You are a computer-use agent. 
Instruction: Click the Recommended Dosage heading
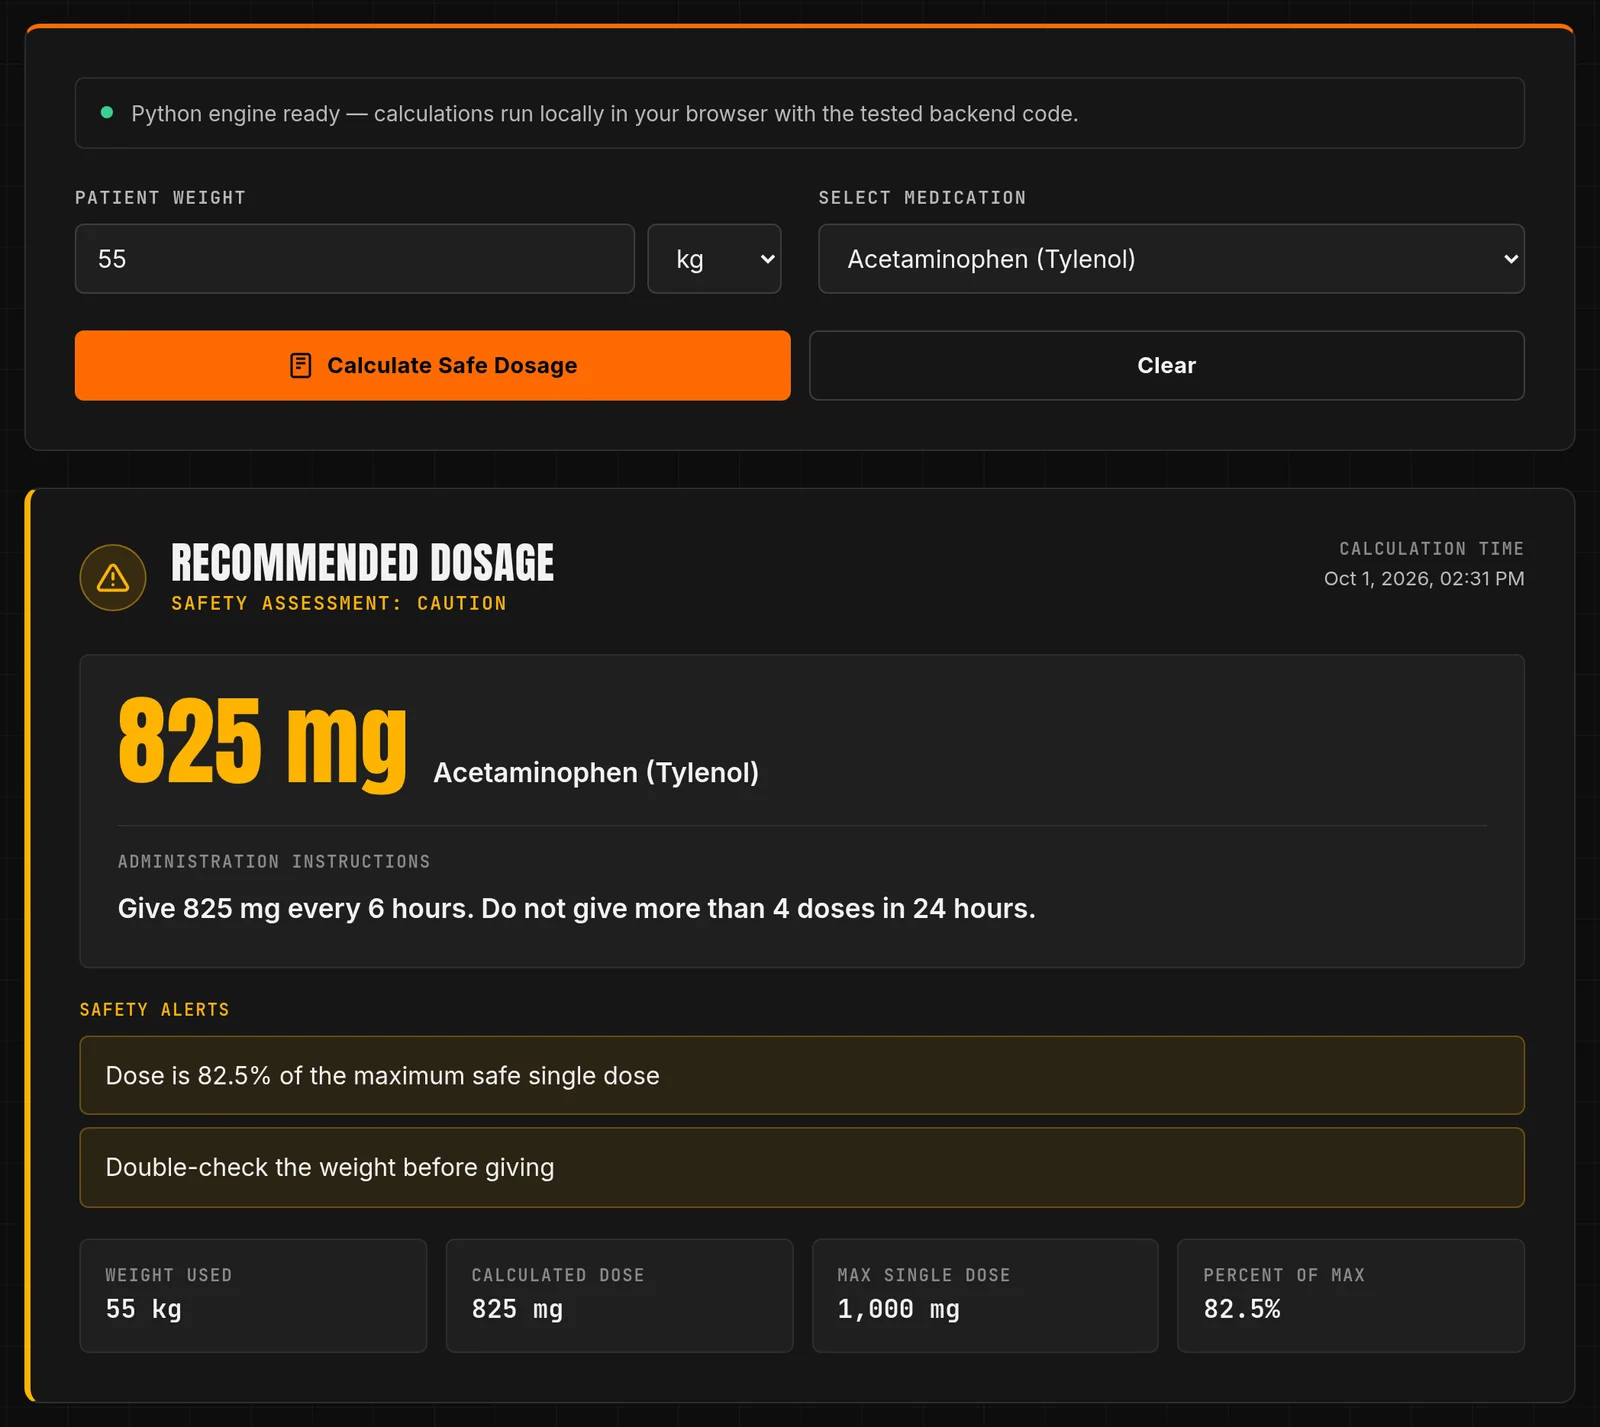pos(362,562)
